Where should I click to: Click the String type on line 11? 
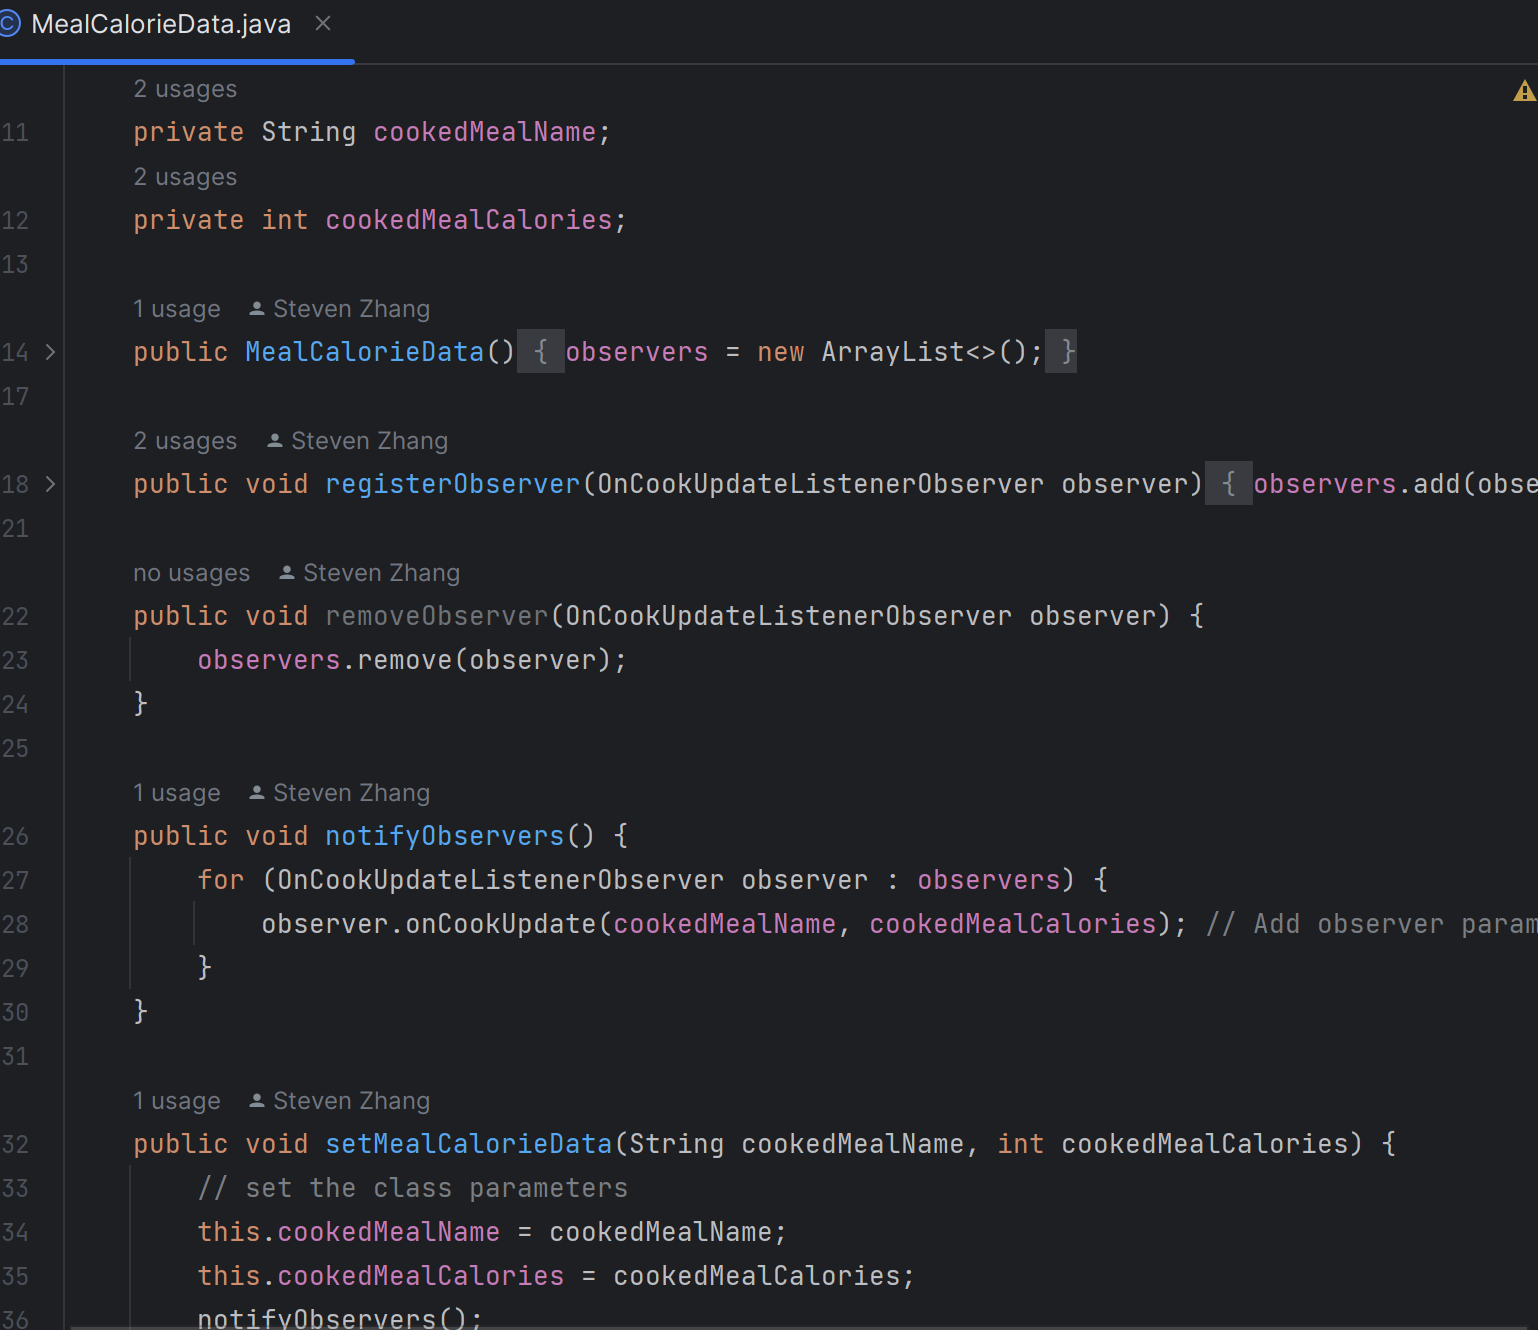(308, 132)
